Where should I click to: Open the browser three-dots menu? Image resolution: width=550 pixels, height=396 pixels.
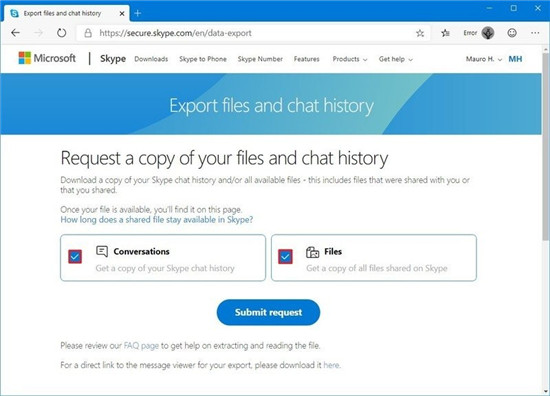point(535,33)
